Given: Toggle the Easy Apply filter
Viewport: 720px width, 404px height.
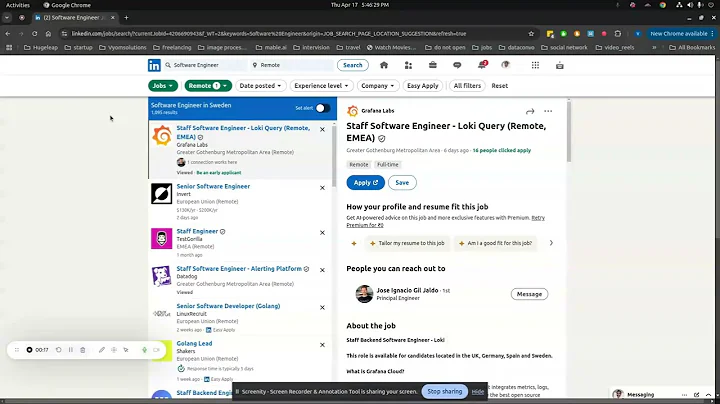Looking at the screenshot, I should (422, 86).
